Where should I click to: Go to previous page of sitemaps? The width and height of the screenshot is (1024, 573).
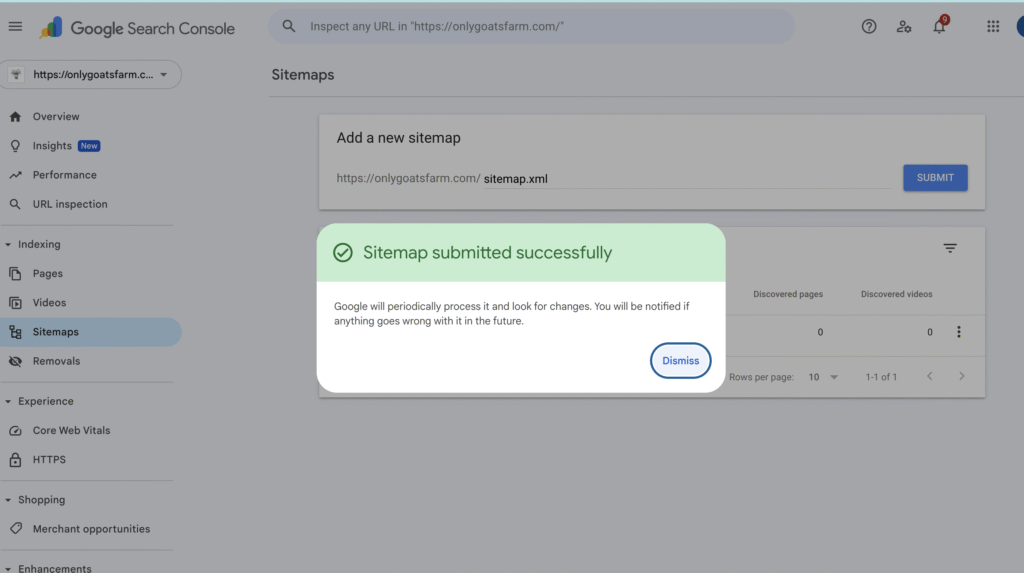[929, 376]
